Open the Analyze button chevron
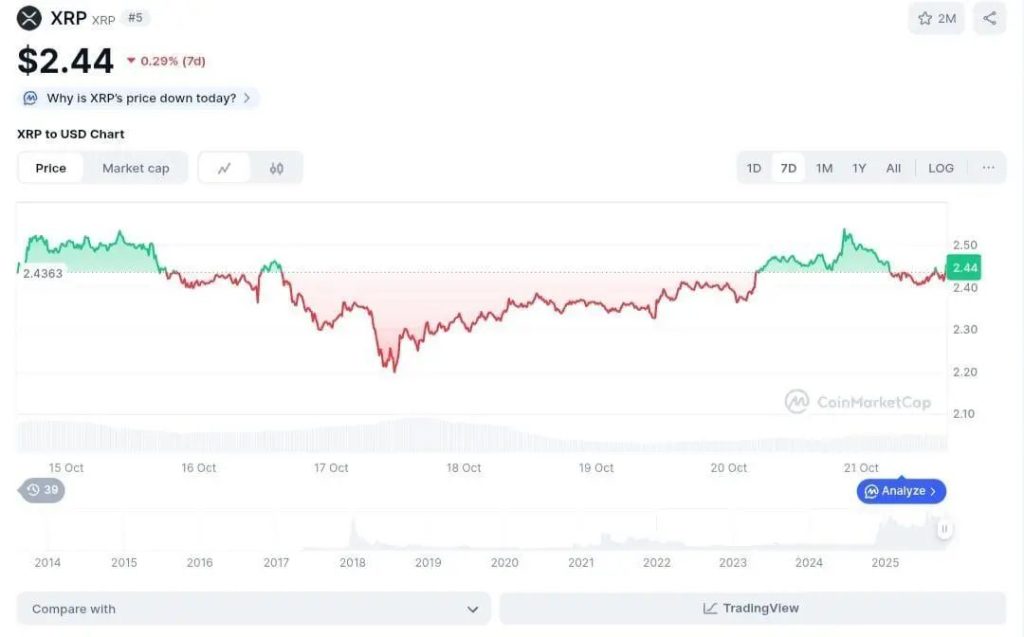The width and height of the screenshot is (1024, 637). point(933,491)
